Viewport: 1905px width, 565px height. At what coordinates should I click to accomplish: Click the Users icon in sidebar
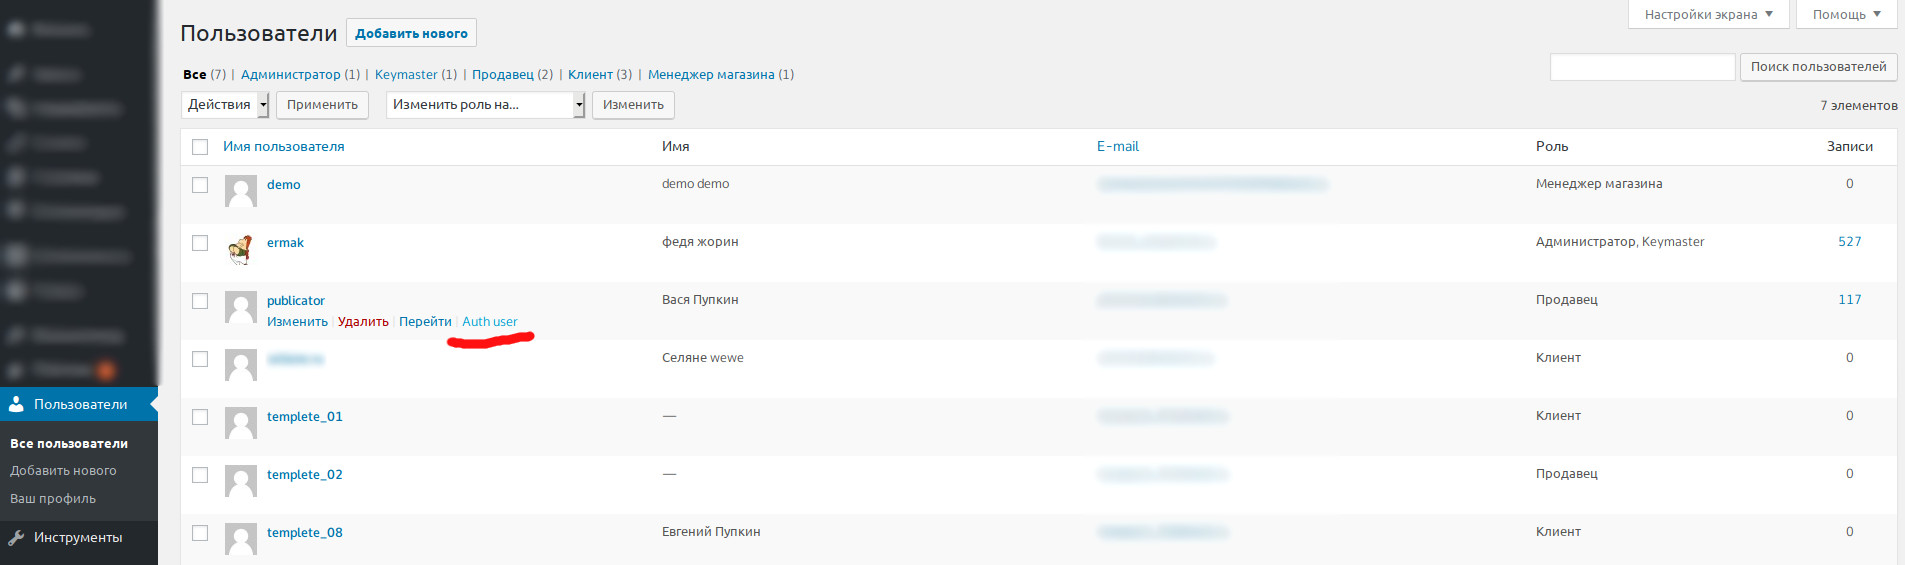[x=16, y=404]
